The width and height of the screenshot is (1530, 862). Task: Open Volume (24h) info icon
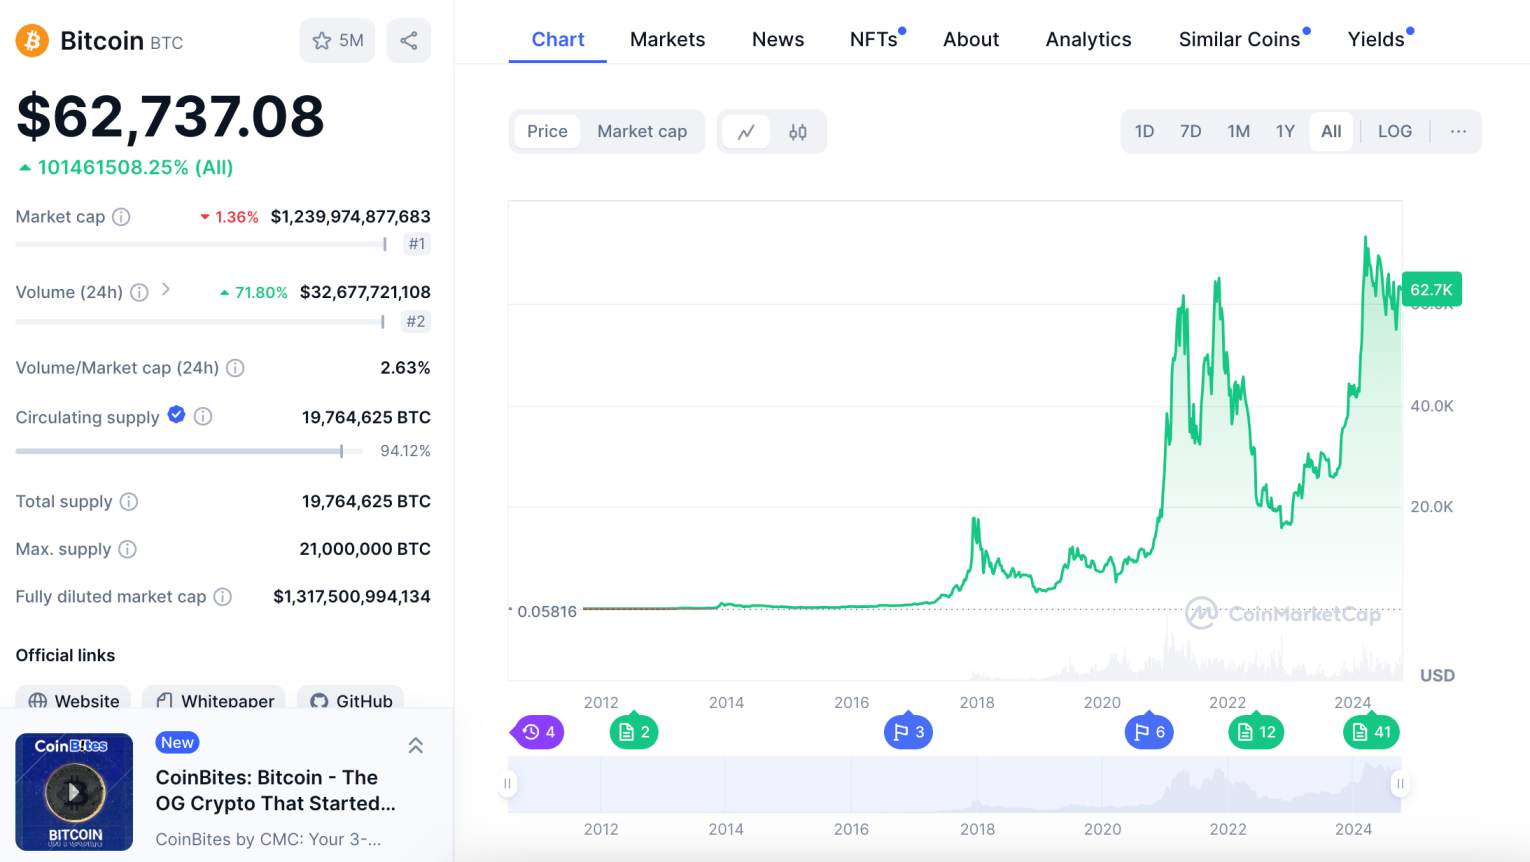pyautogui.click(x=140, y=292)
